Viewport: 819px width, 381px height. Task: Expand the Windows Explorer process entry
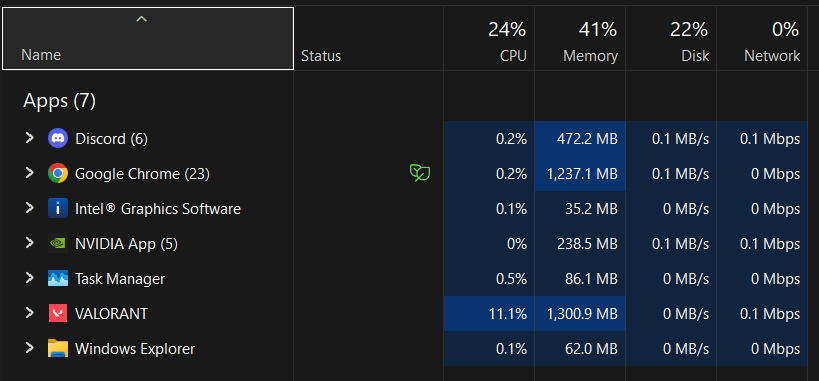tap(30, 348)
